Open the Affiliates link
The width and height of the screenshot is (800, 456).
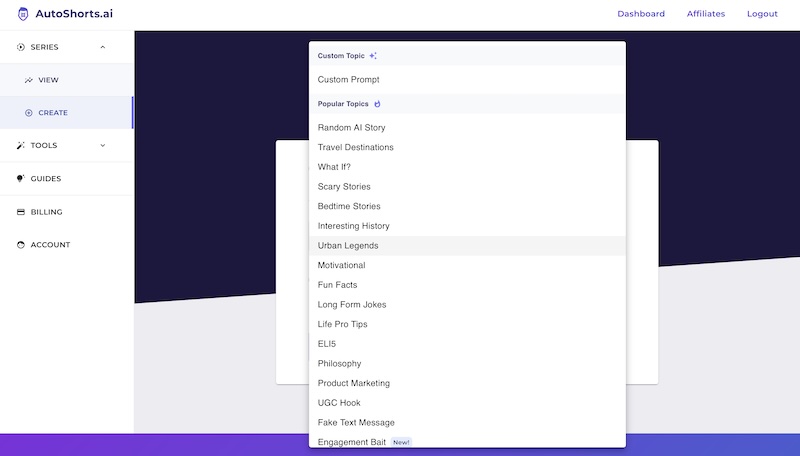click(706, 14)
